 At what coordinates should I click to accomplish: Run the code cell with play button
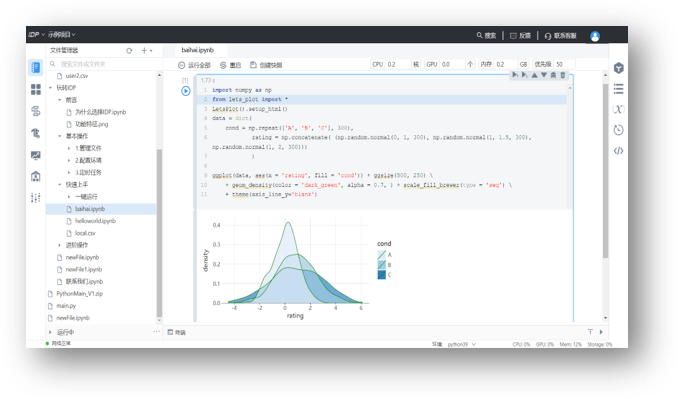[185, 91]
